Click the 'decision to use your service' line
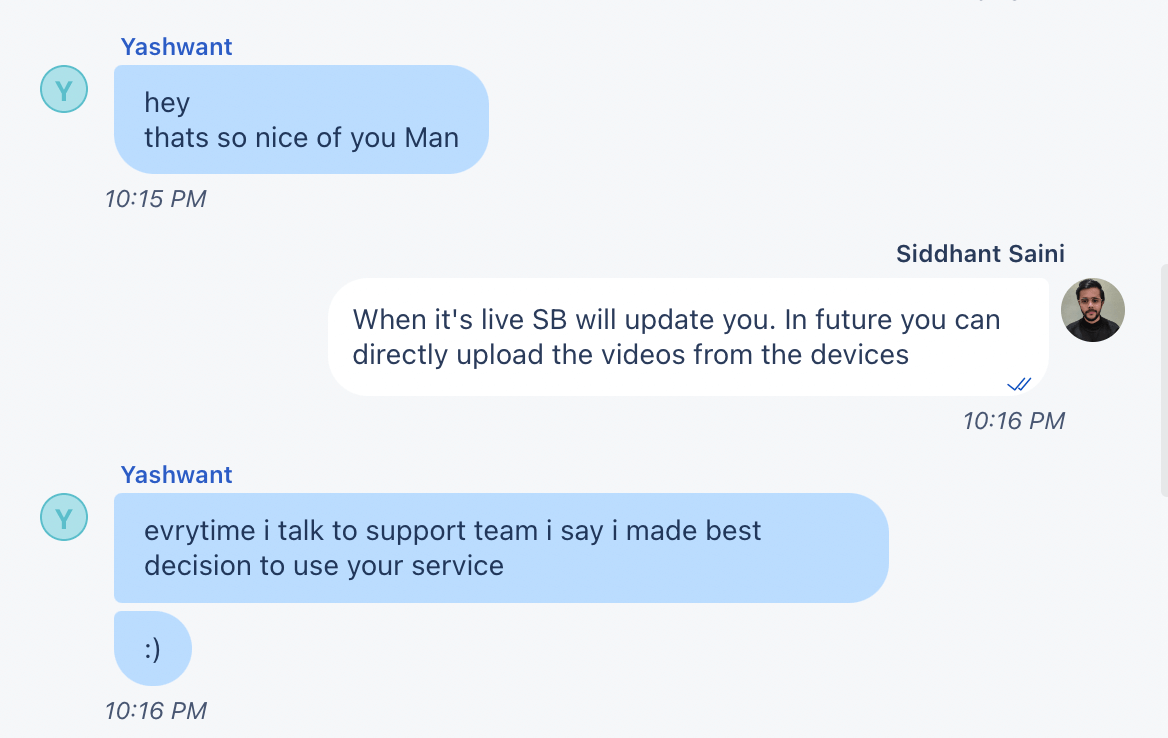Screen dimensions: 1168x738 click(323, 566)
